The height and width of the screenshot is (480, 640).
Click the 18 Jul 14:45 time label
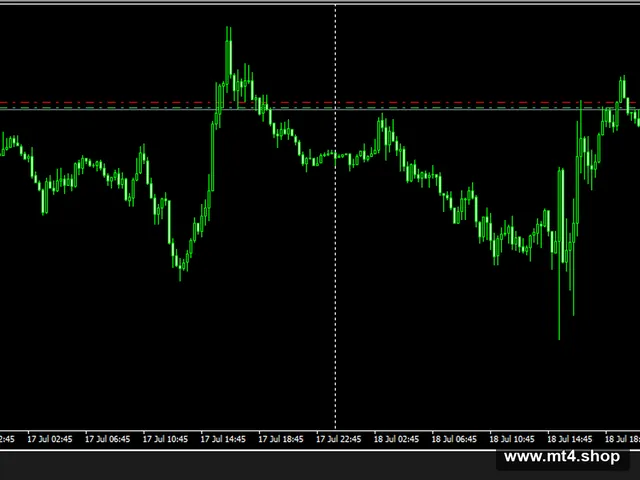570,439
